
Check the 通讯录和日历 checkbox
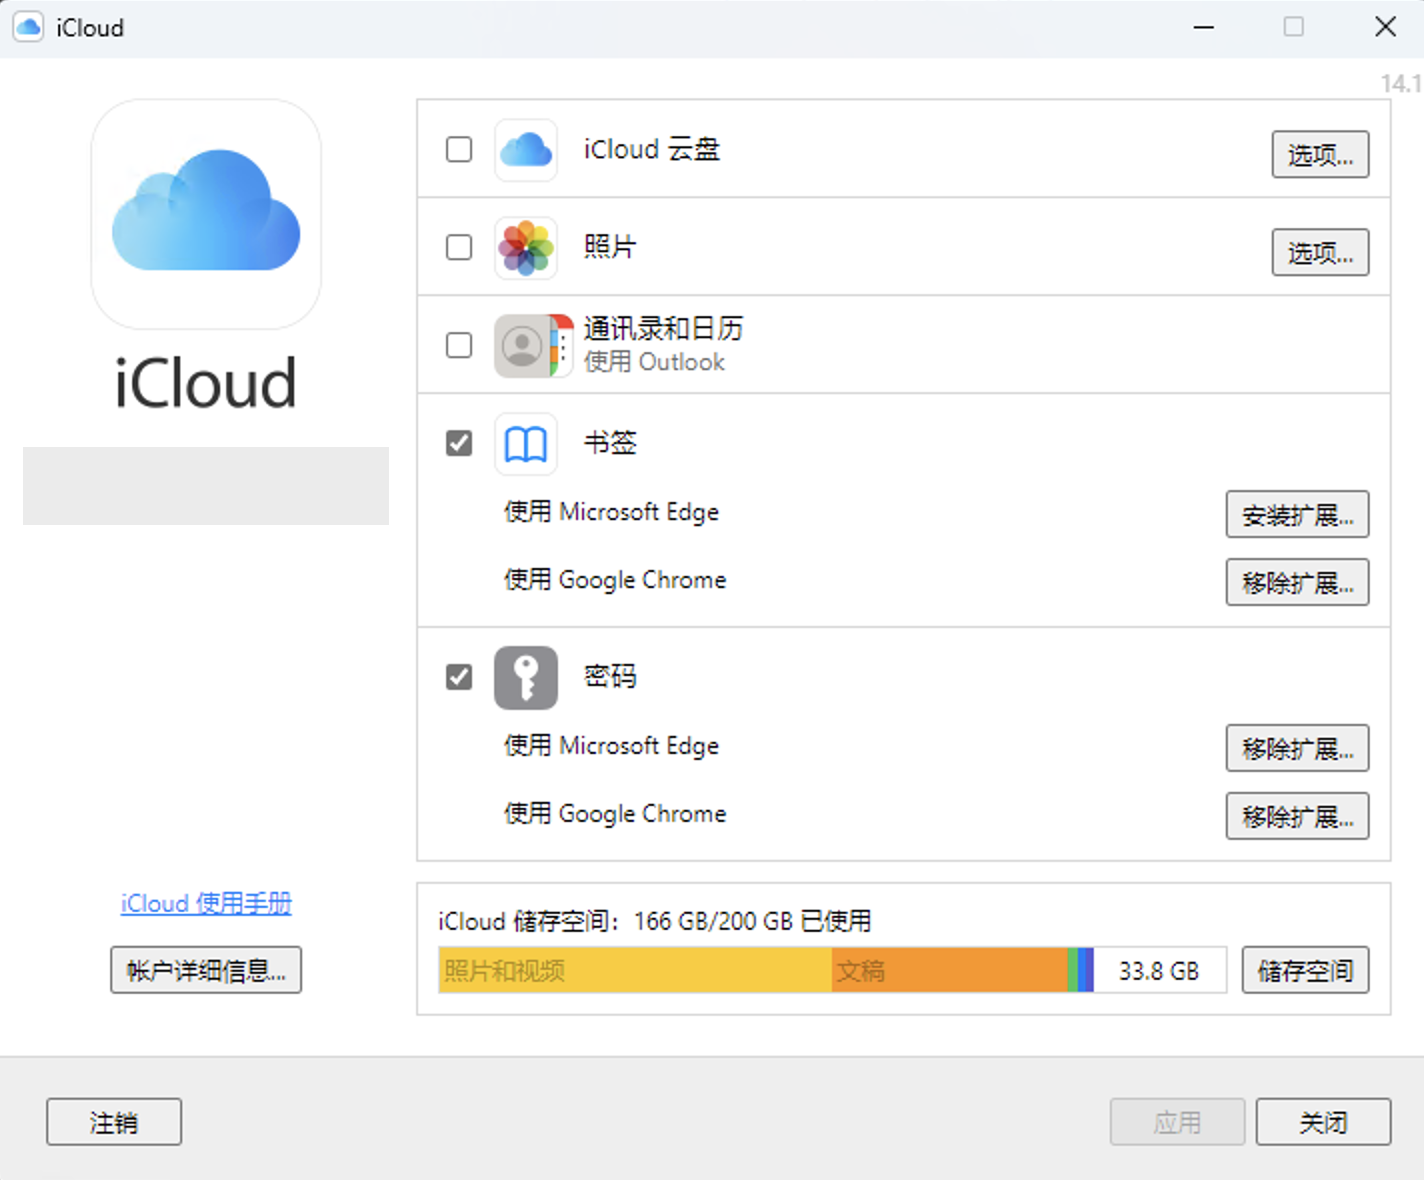459,346
